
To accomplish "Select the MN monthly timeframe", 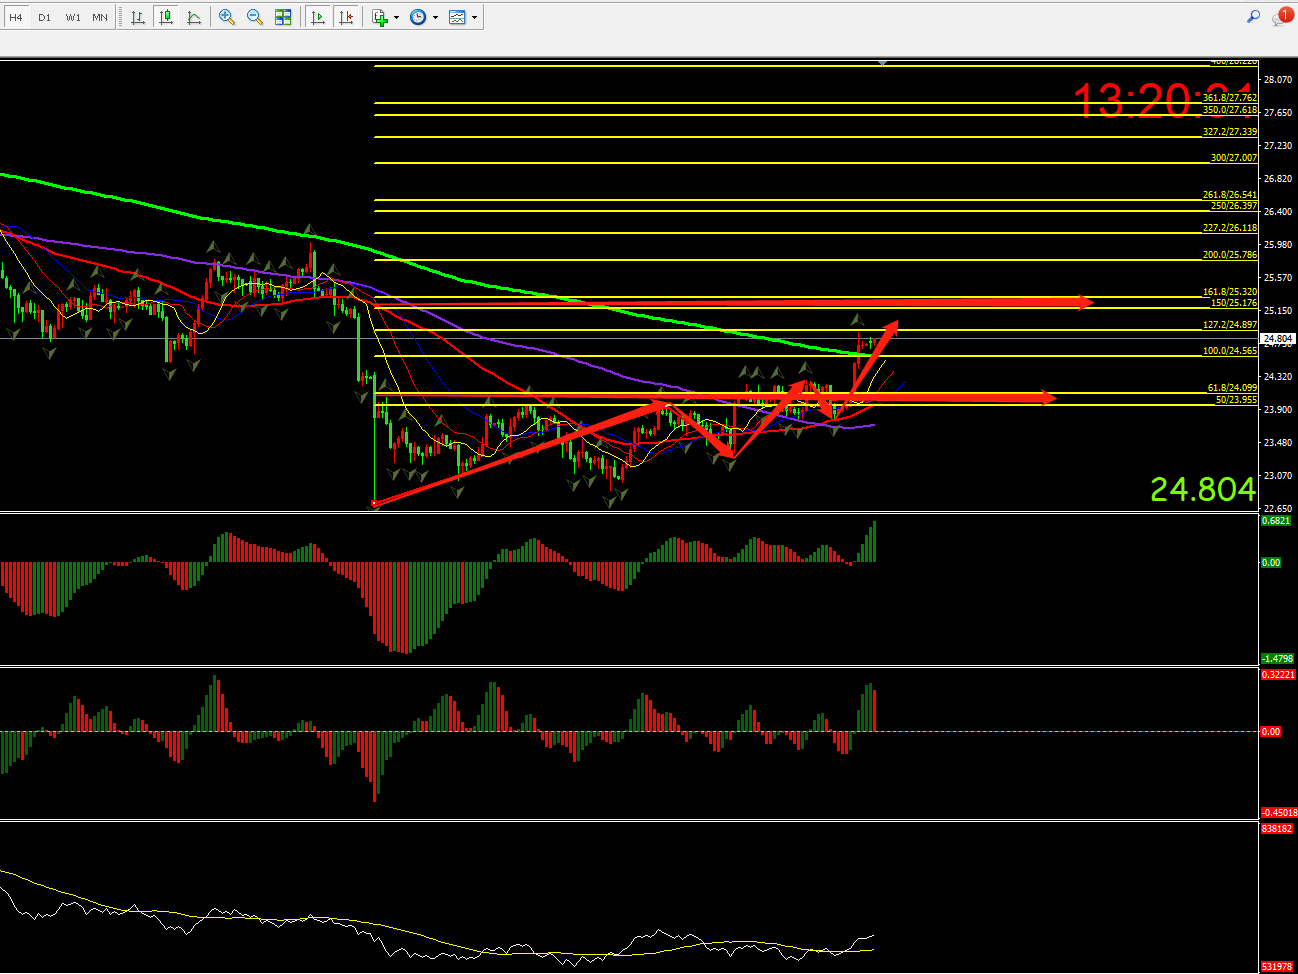I will point(100,17).
